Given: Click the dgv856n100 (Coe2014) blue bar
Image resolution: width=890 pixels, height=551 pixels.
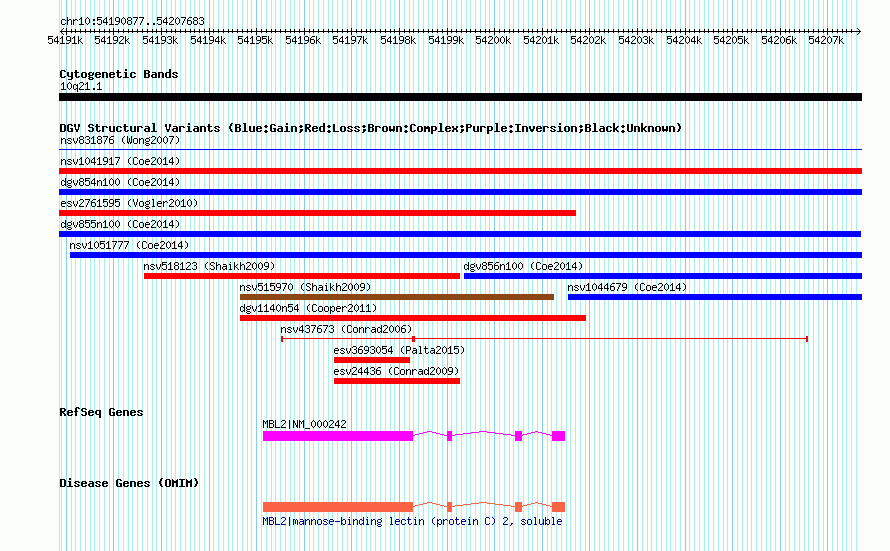Looking at the screenshot, I should [x=663, y=276].
